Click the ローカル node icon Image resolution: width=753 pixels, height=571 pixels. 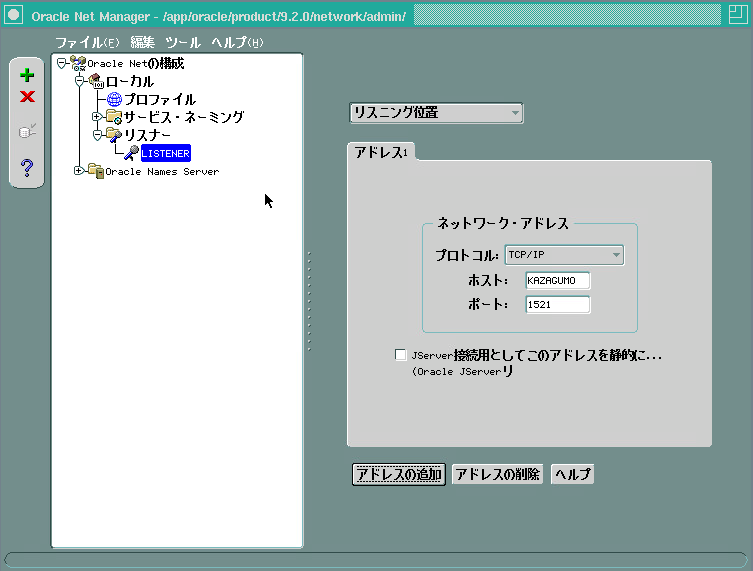[96, 81]
